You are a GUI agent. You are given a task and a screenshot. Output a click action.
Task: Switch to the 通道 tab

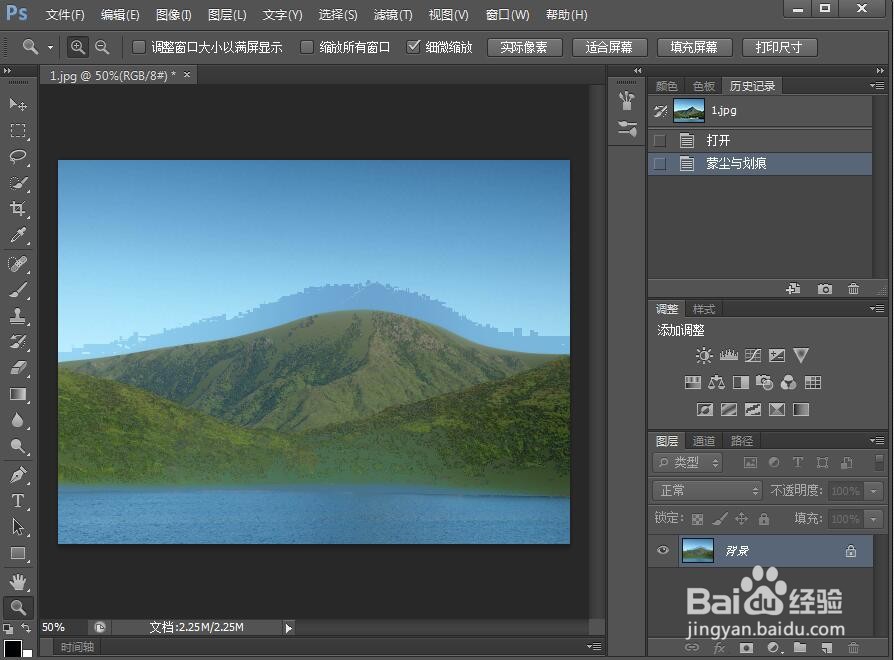tap(704, 441)
